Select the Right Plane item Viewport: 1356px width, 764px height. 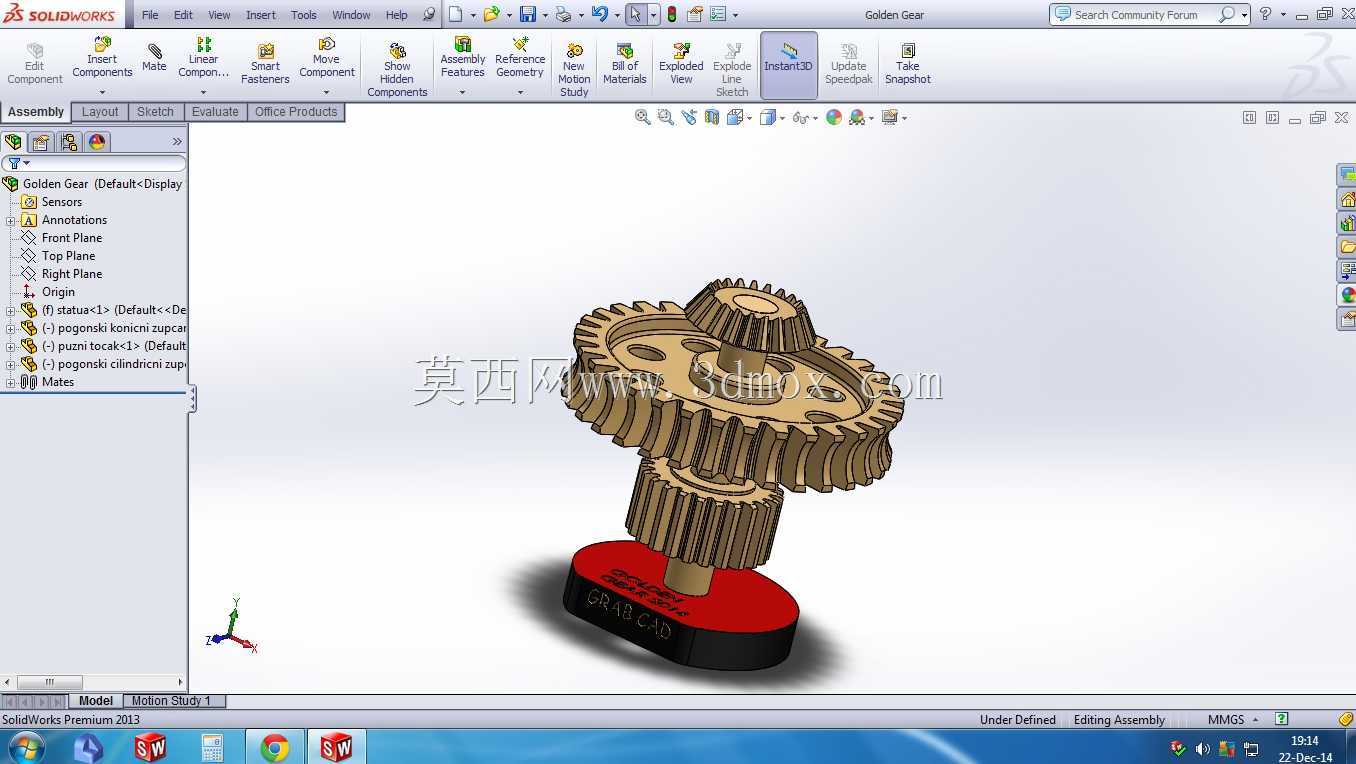[x=72, y=274]
